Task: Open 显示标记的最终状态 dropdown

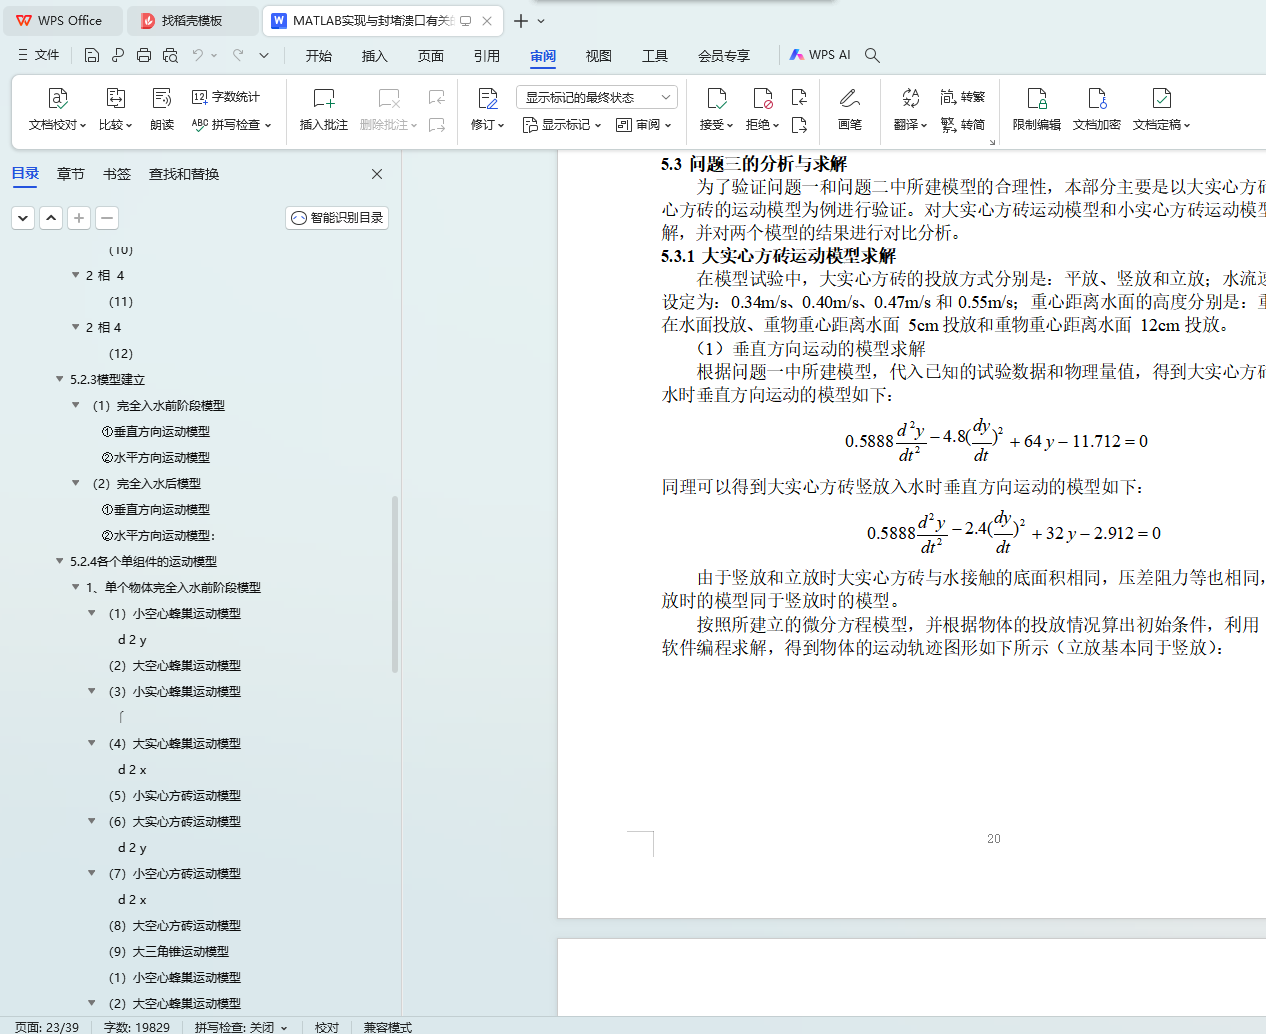Action: (597, 97)
